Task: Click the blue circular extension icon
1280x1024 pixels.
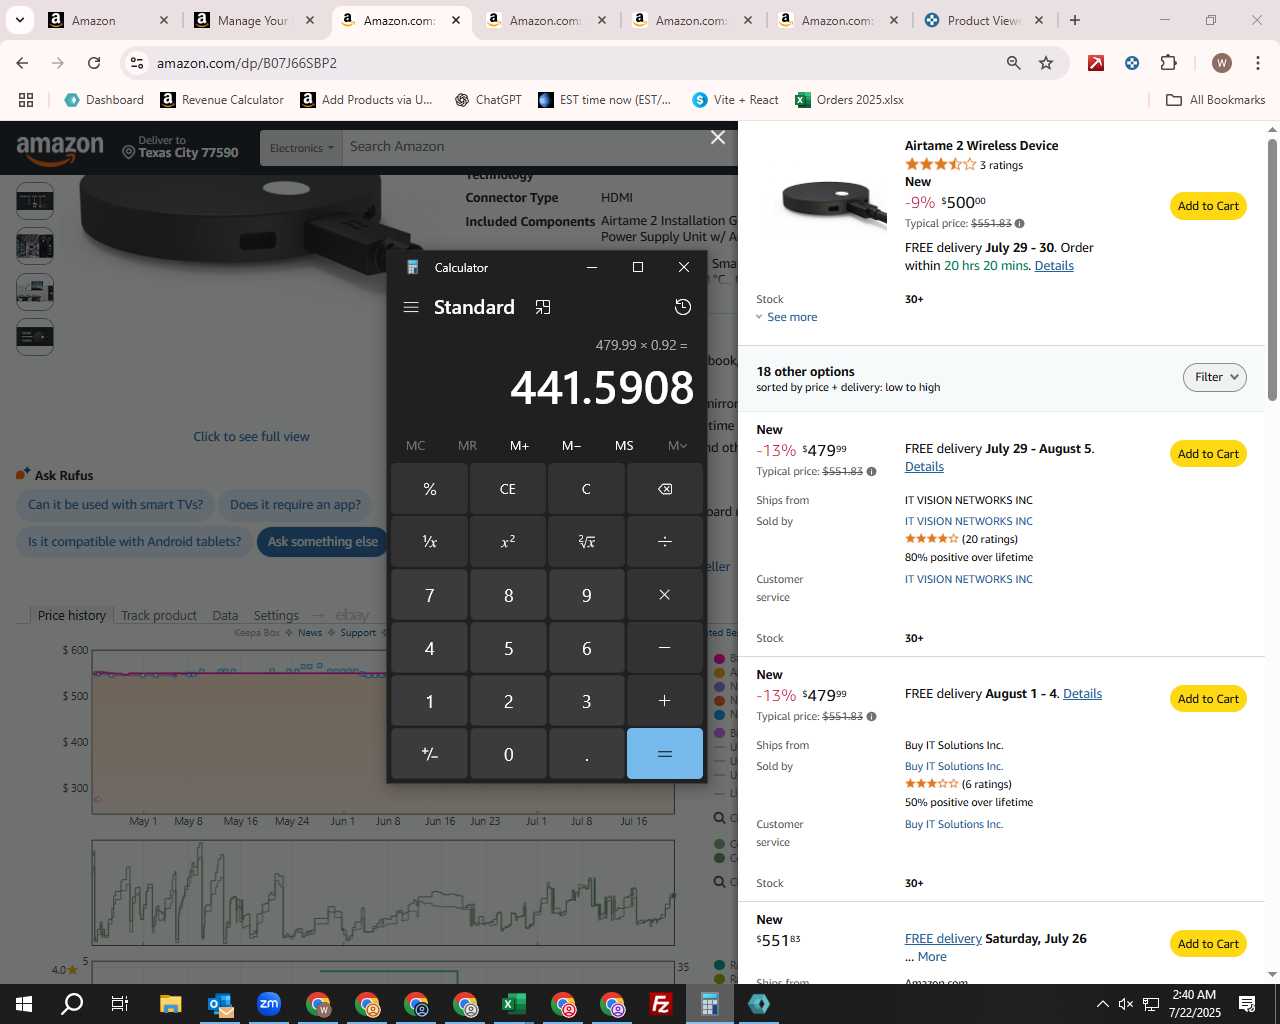Action: tap(1132, 63)
